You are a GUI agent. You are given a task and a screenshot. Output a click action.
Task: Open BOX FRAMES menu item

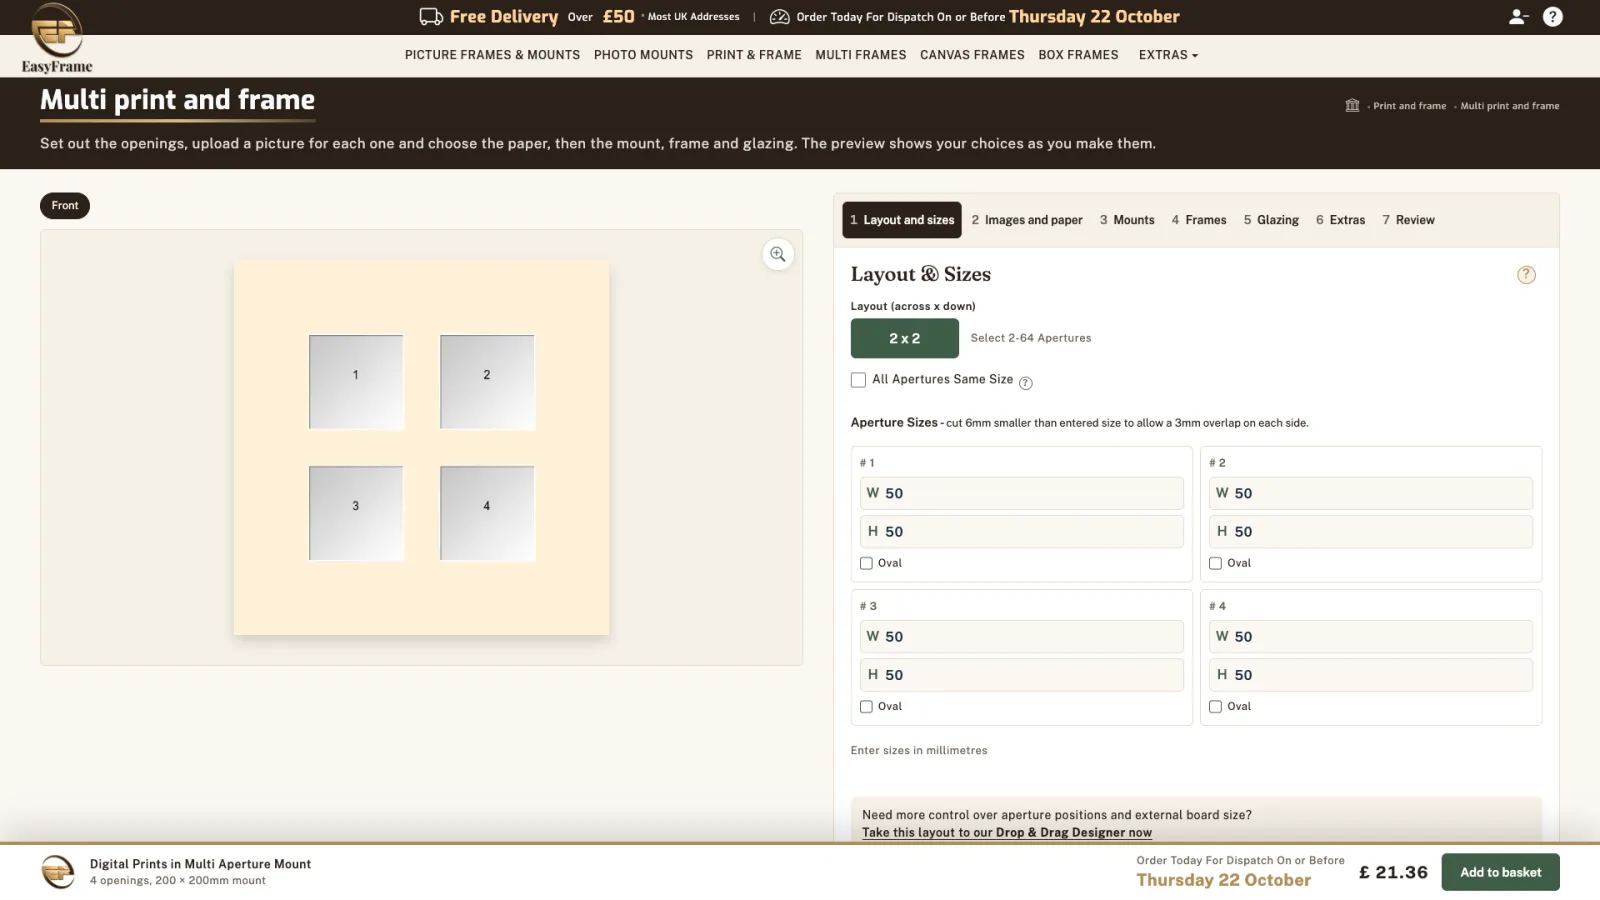click(1078, 55)
